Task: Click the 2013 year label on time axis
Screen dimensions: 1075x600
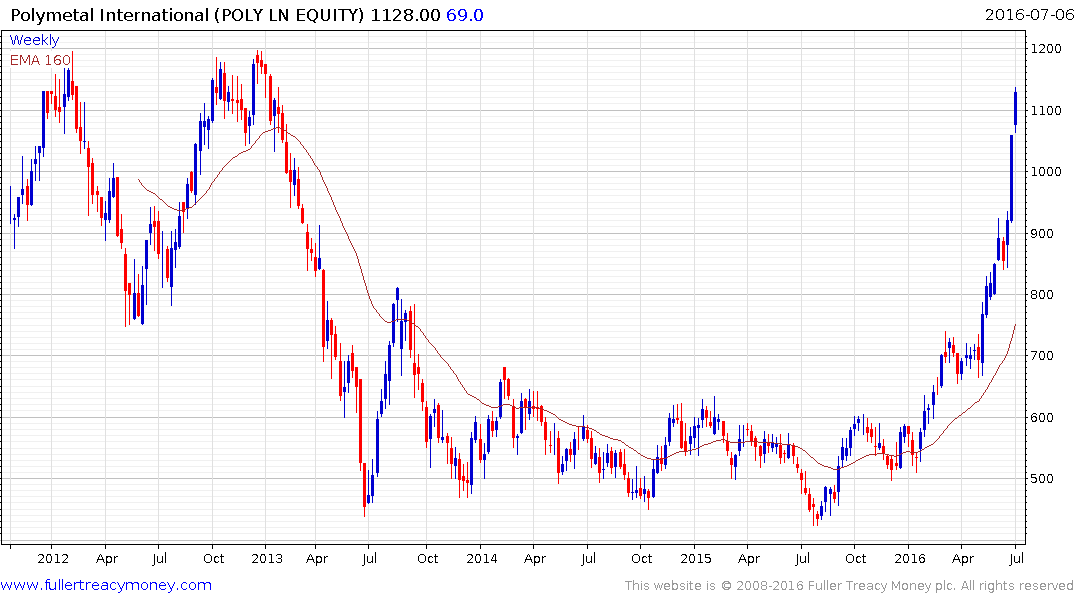Action: [x=267, y=558]
